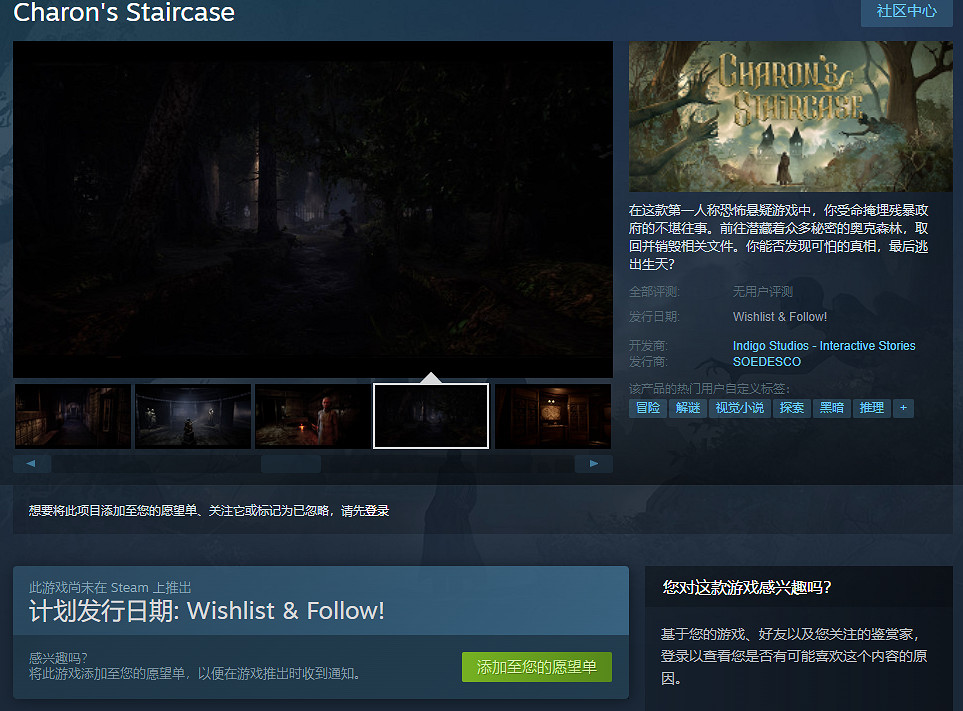This screenshot has height=711, width=963.
Task: Select the pale figure screenshot thumbnail
Action: click(311, 415)
